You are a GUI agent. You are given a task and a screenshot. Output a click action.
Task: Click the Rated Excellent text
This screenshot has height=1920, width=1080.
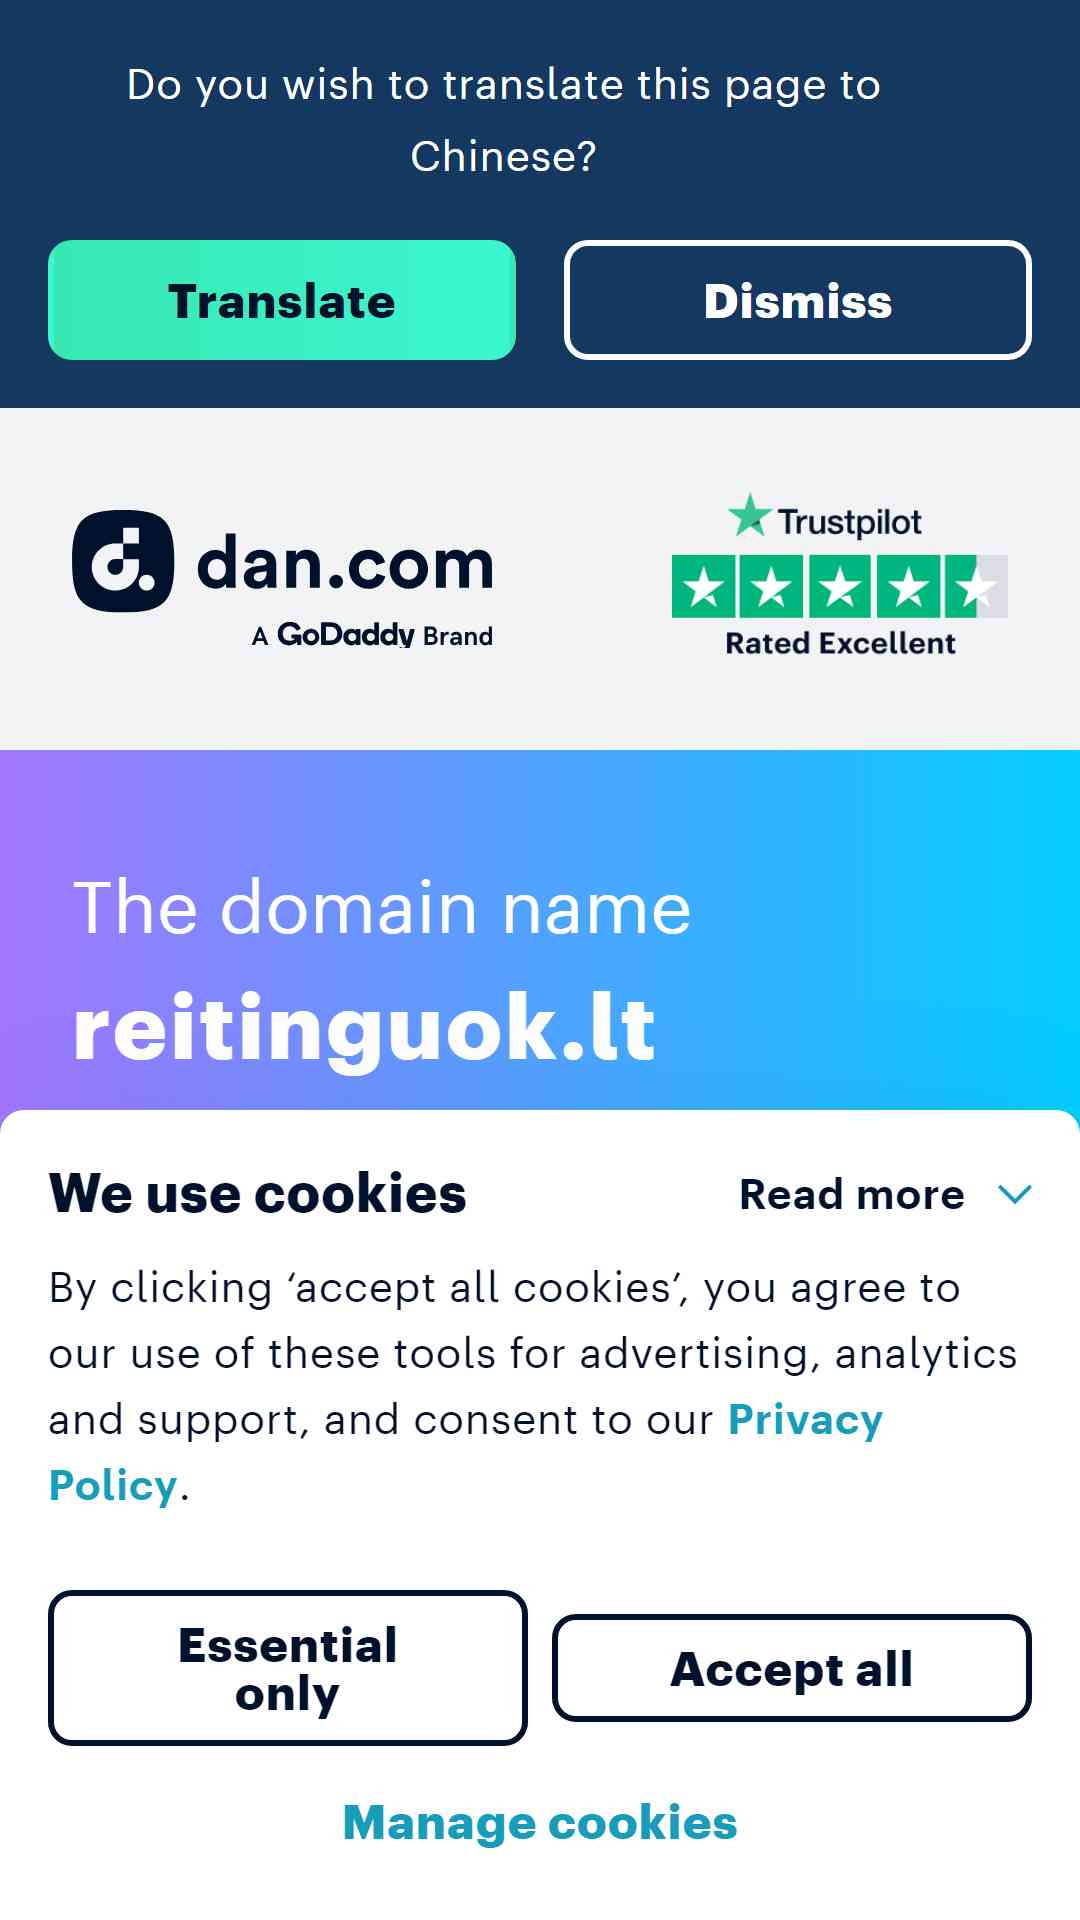tap(840, 643)
